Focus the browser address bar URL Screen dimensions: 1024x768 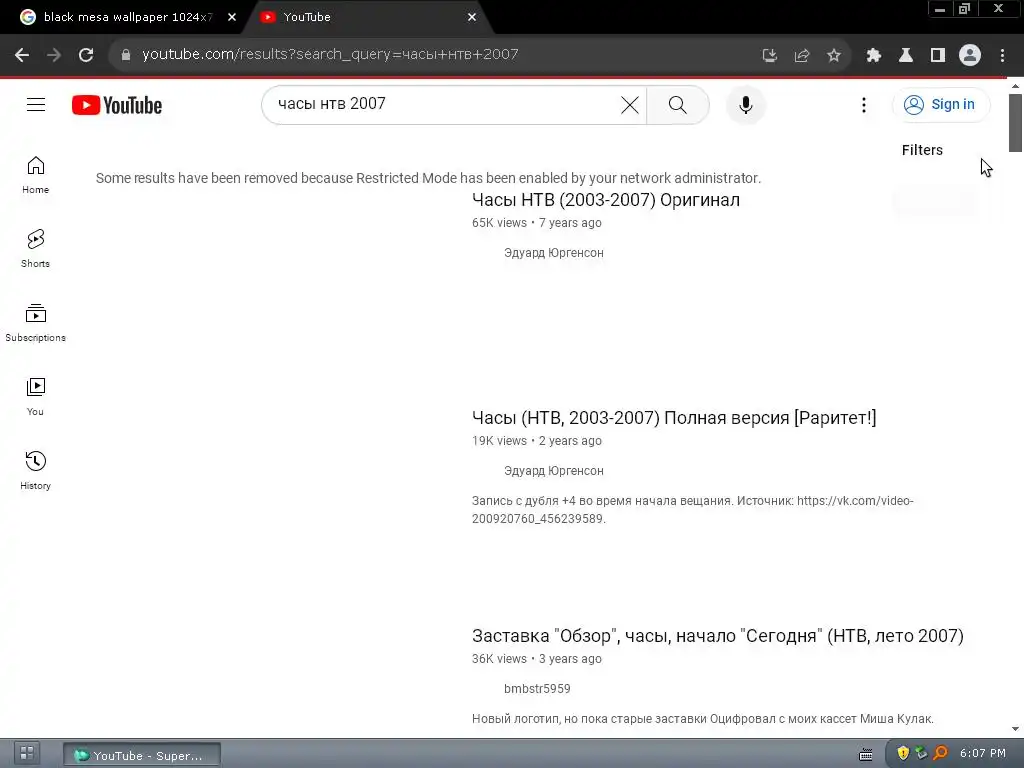[330, 54]
